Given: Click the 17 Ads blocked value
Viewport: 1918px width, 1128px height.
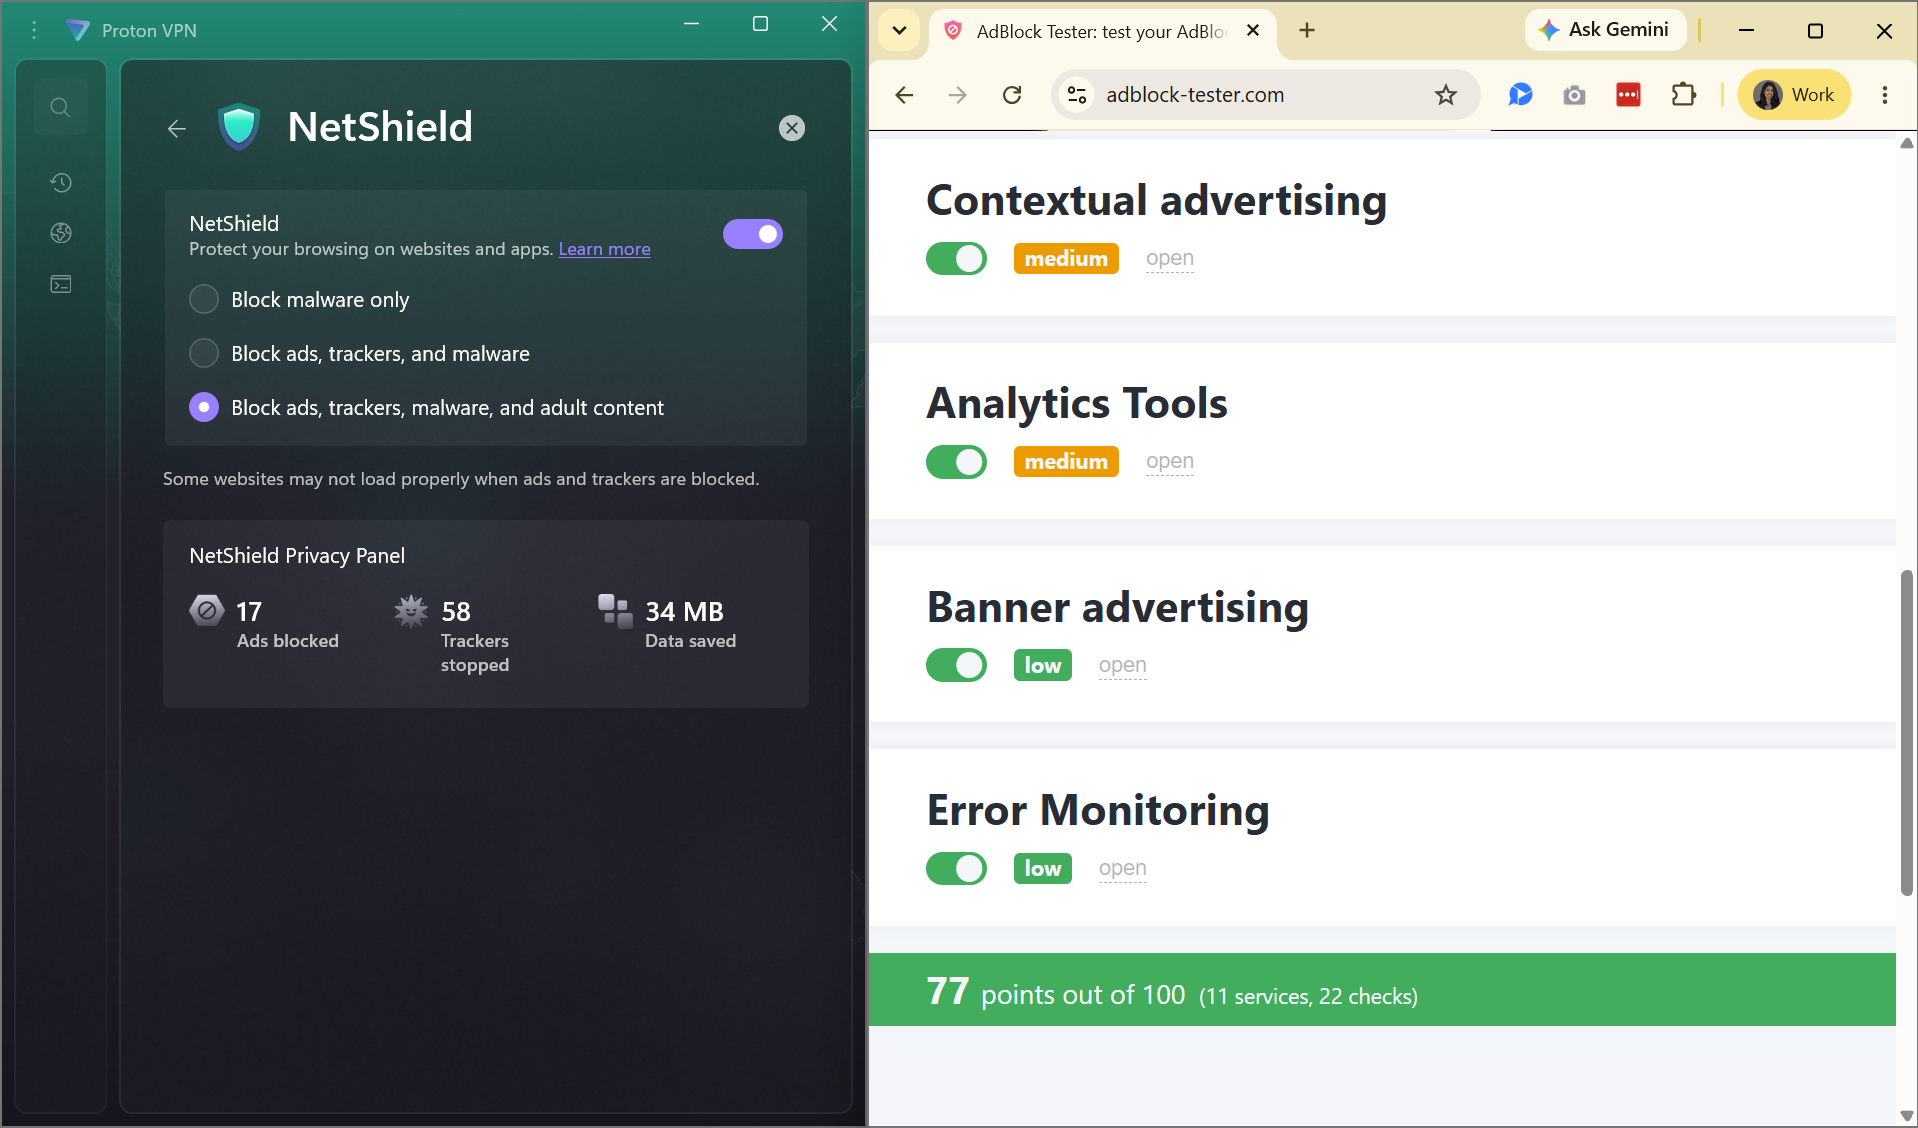Looking at the screenshot, I should tap(249, 611).
